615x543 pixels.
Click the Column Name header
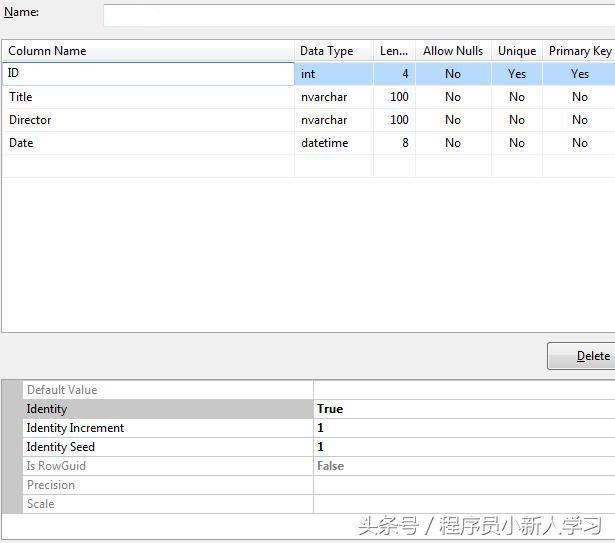[x=148, y=51]
